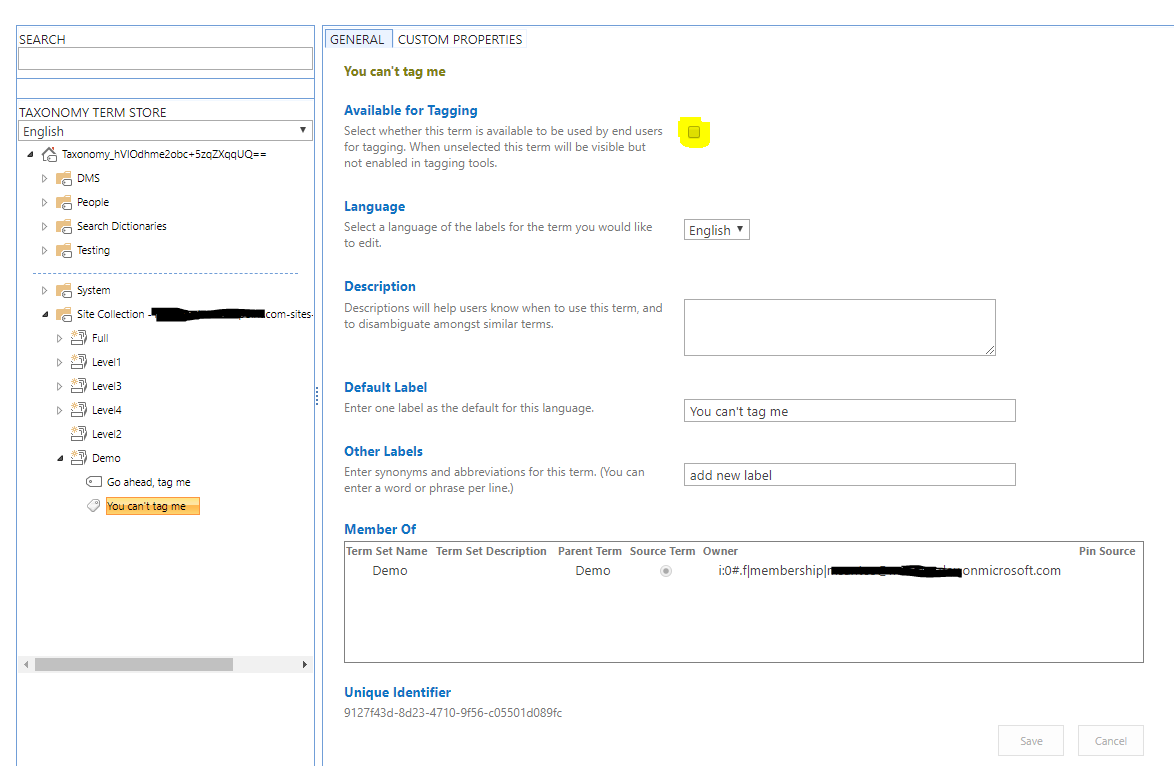Expand the Level1 term set
1174x766 pixels.
pos(59,362)
